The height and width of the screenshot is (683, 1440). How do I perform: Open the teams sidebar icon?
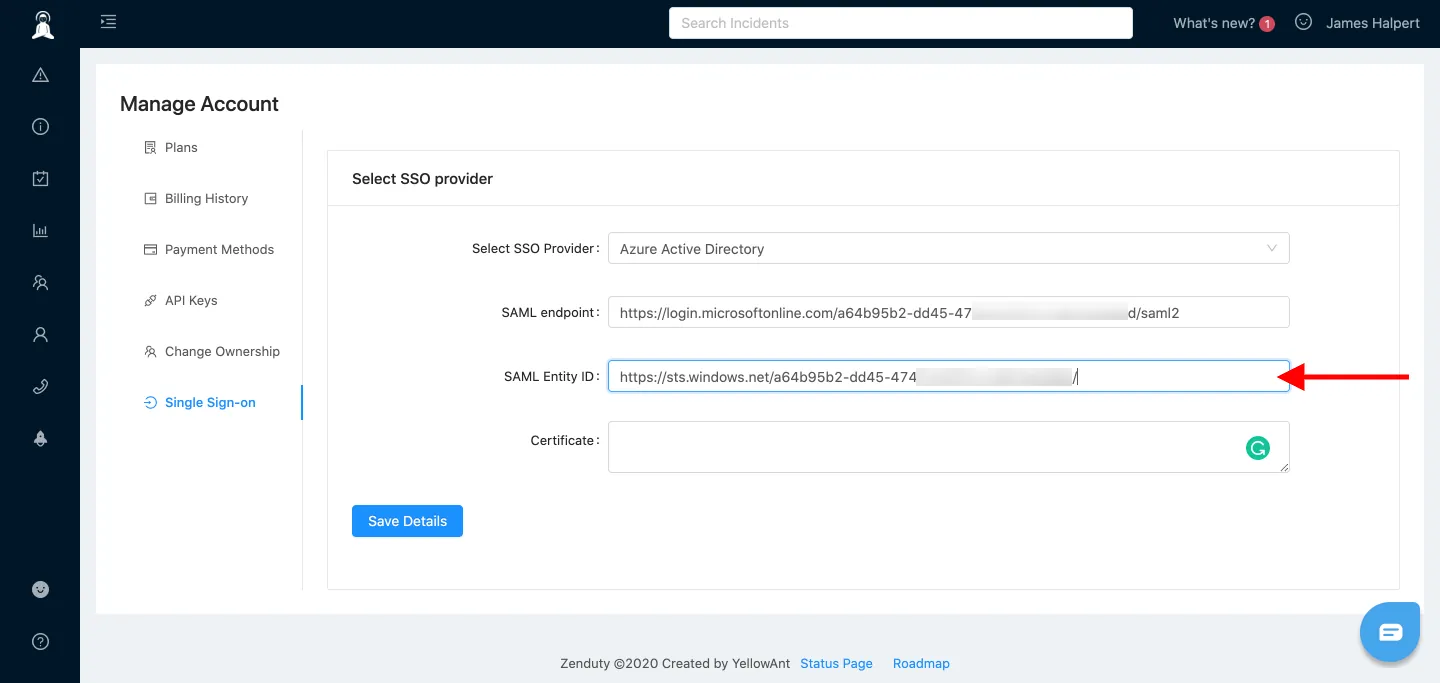[x=40, y=283]
